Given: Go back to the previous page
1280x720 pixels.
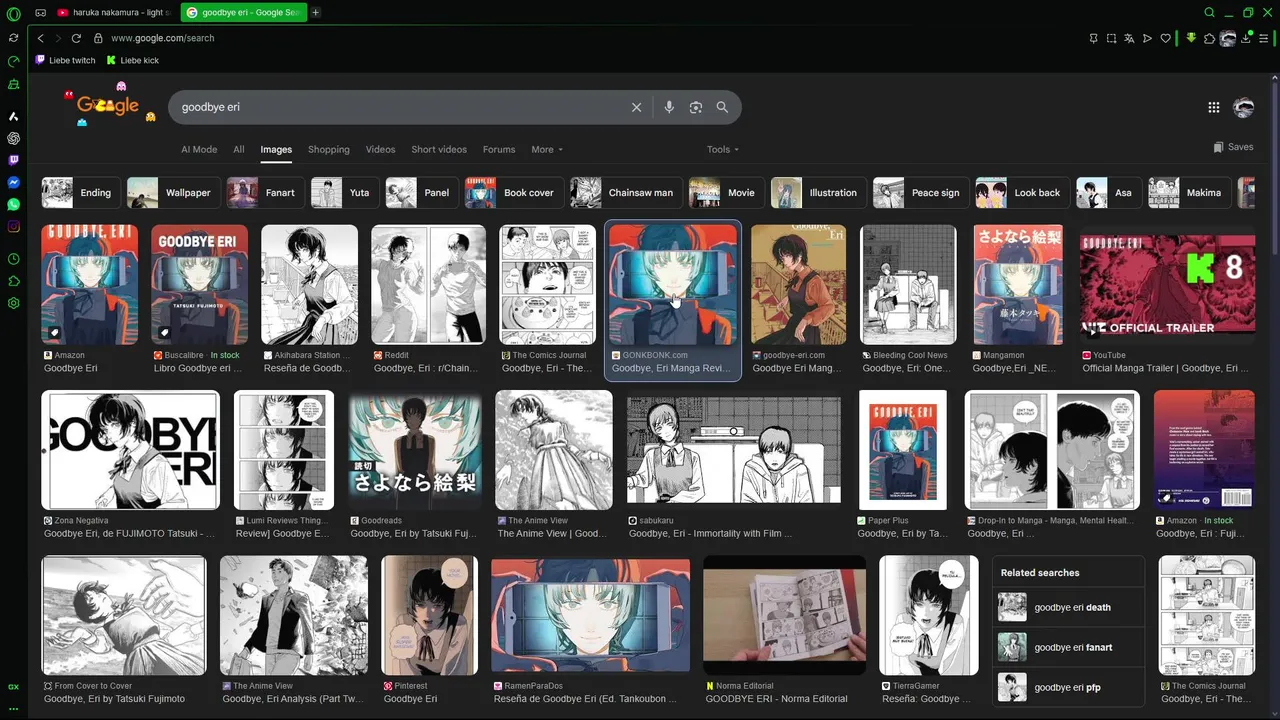Looking at the screenshot, I should 40,38.
